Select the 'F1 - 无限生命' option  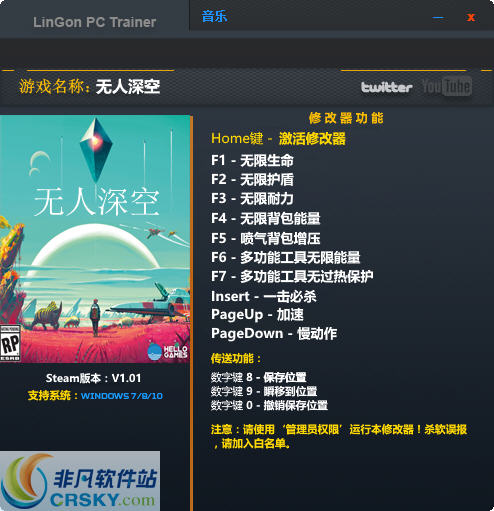click(x=252, y=160)
